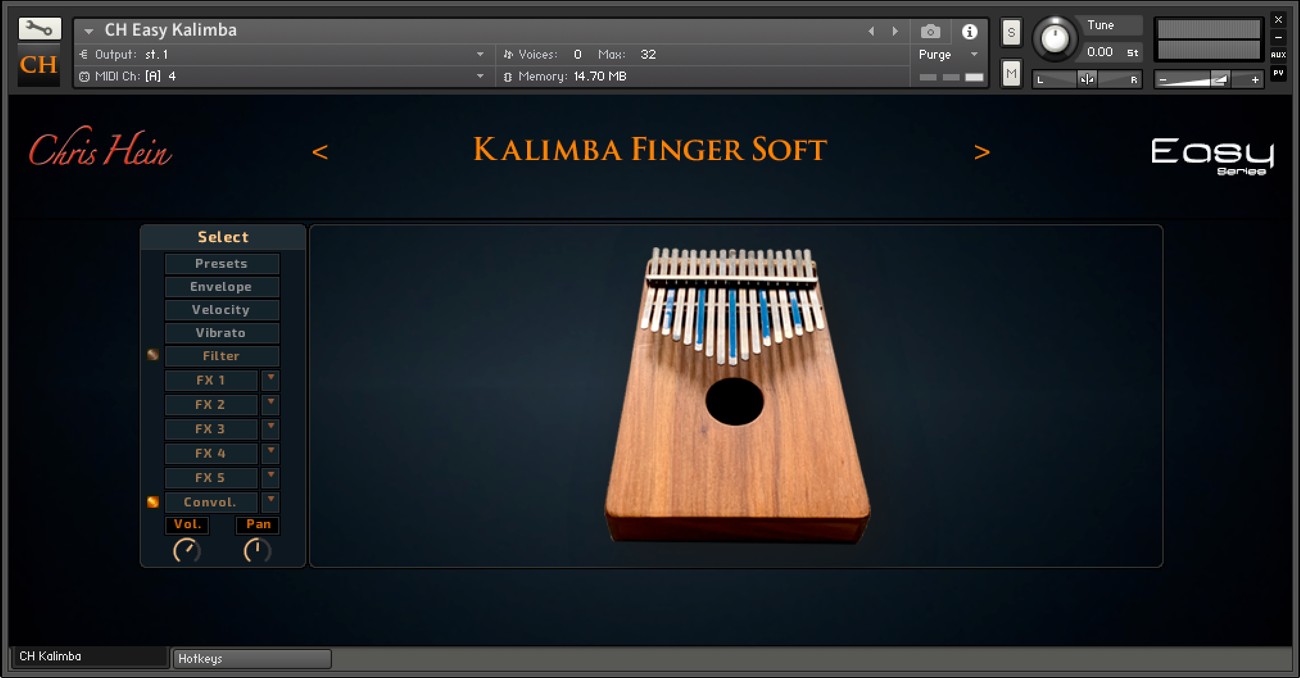This screenshot has height=678, width=1300.
Task: Toggle the AUX sends view
Action: point(1278,55)
